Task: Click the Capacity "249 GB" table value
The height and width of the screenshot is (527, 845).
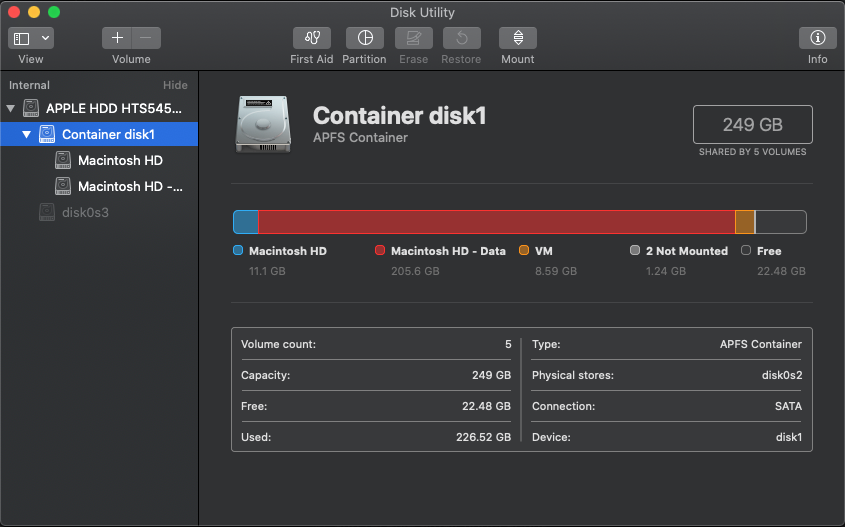Action: [x=491, y=375]
